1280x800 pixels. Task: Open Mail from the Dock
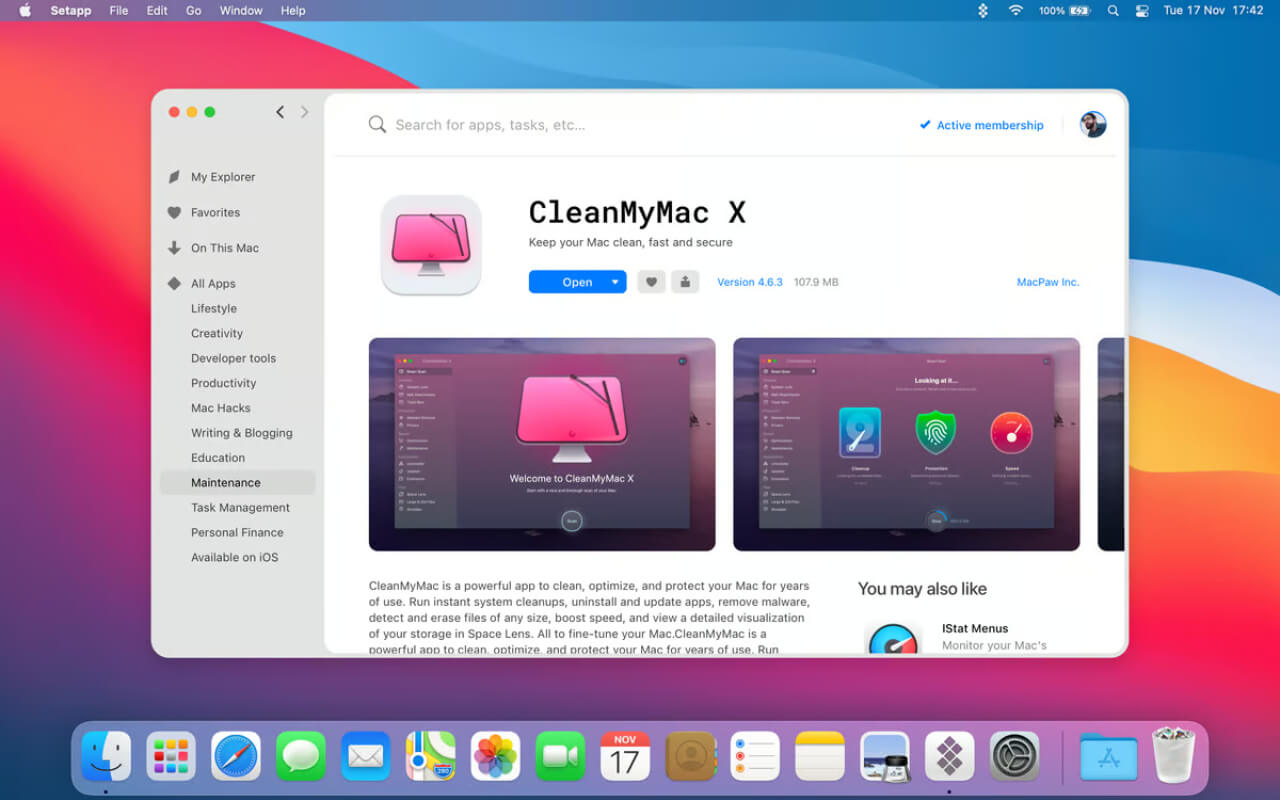pos(366,756)
